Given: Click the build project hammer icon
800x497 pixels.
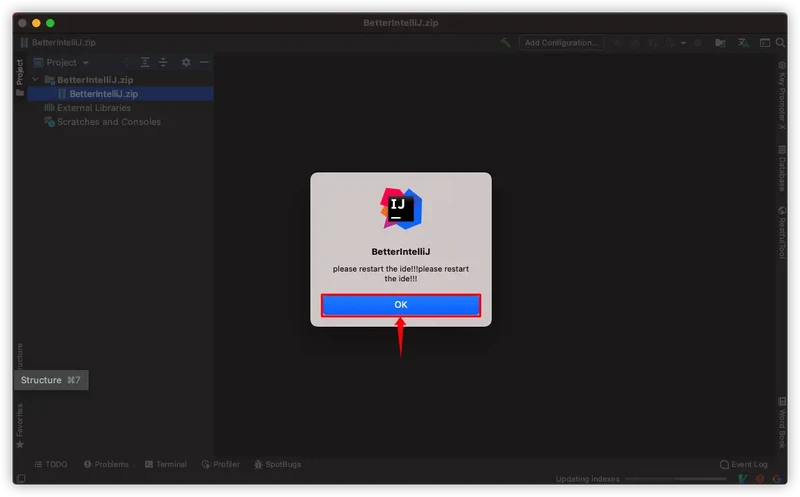Looking at the screenshot, I should pos(505,43).
